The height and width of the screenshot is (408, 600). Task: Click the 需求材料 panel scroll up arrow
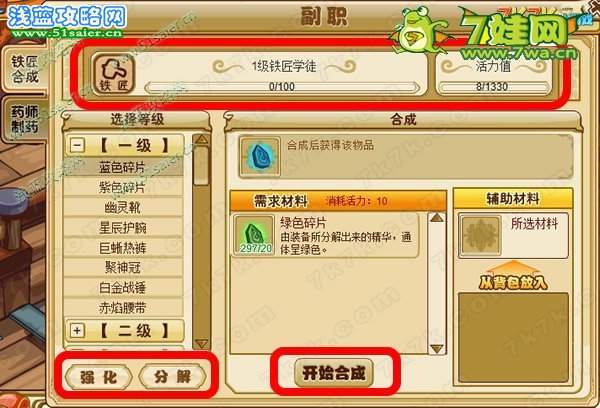click(x=437, y=219)
